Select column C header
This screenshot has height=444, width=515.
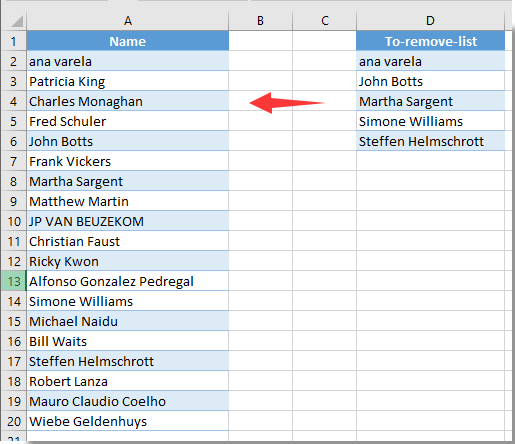point(325,21)
